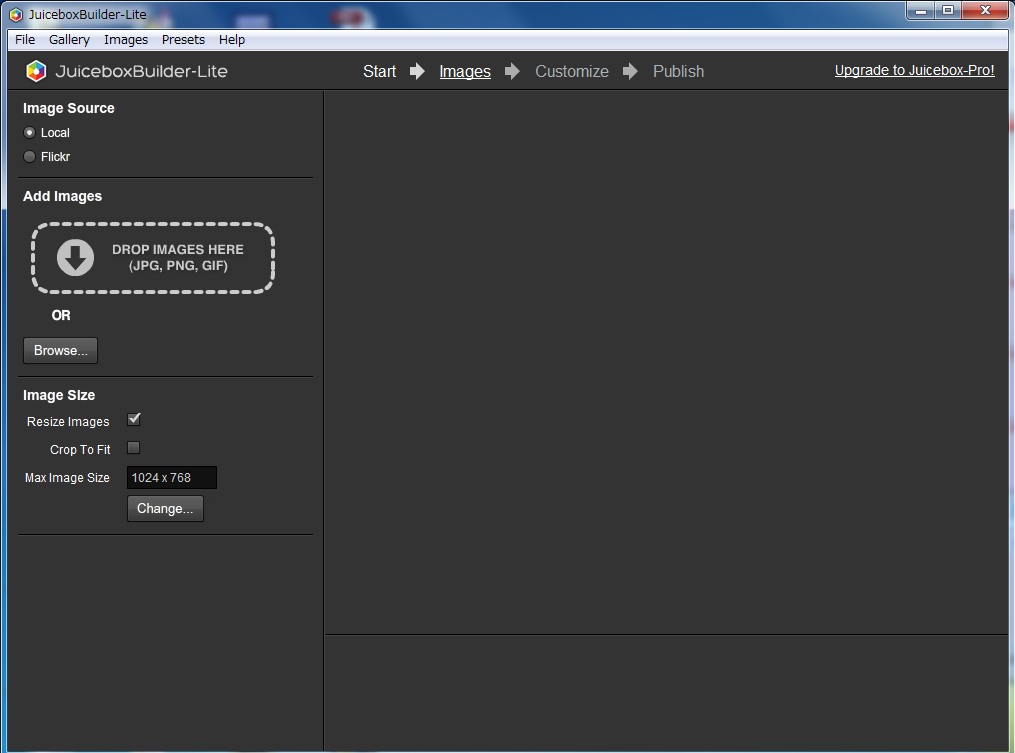Screen dimensions: 1015x753
Task: Enable the Crop To Fit checkbox
Action: coord(134,448)
